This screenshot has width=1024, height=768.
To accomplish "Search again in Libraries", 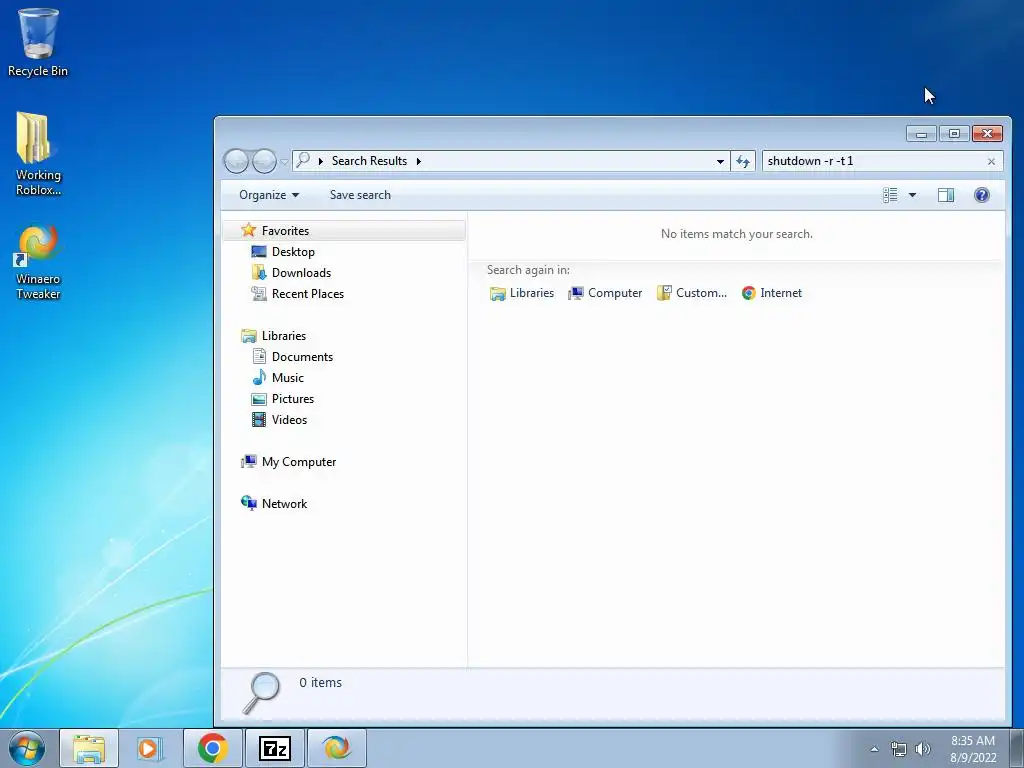I will [x=522, y=293].
